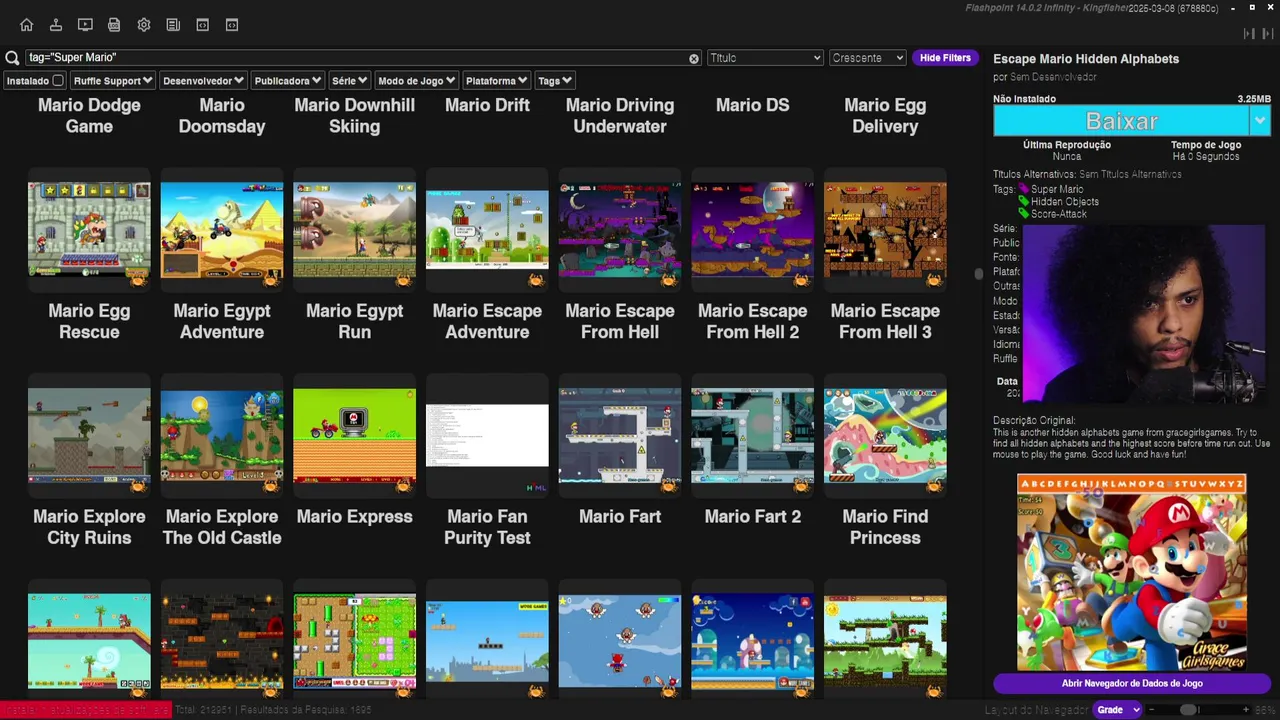Select the Mario Escape From Hell 3 thumbnail
This screenshot has height=720, width=1280.
point(885,230)
